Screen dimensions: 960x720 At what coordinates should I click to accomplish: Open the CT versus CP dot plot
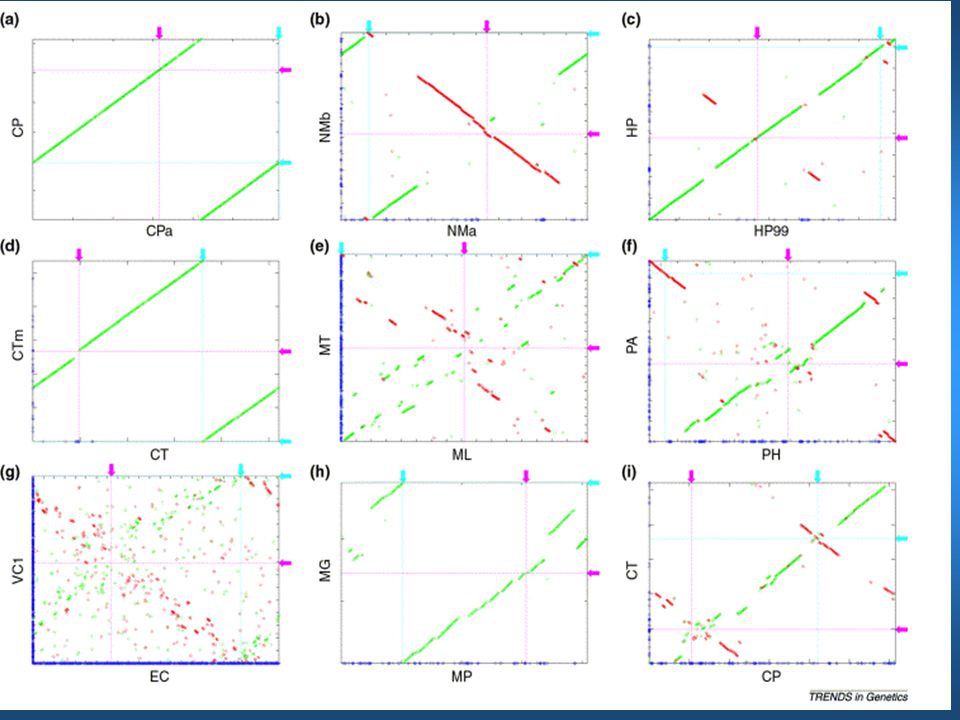(x=772, y=573)
